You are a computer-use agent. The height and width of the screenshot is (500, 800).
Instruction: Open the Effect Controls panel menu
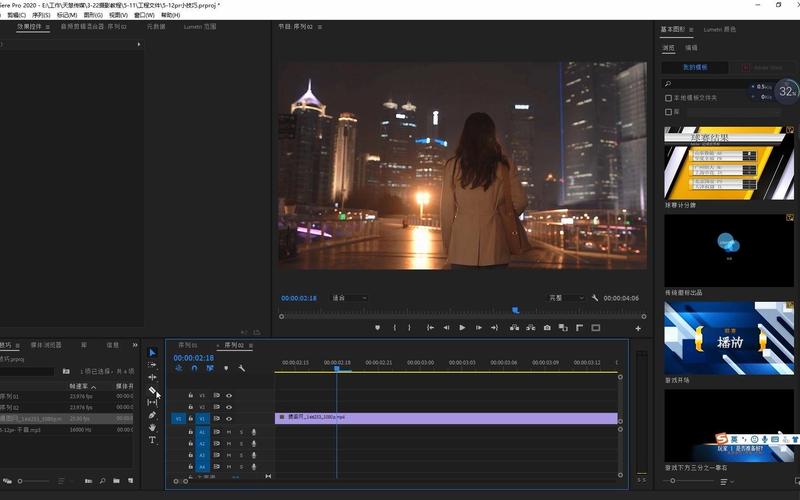47,27
